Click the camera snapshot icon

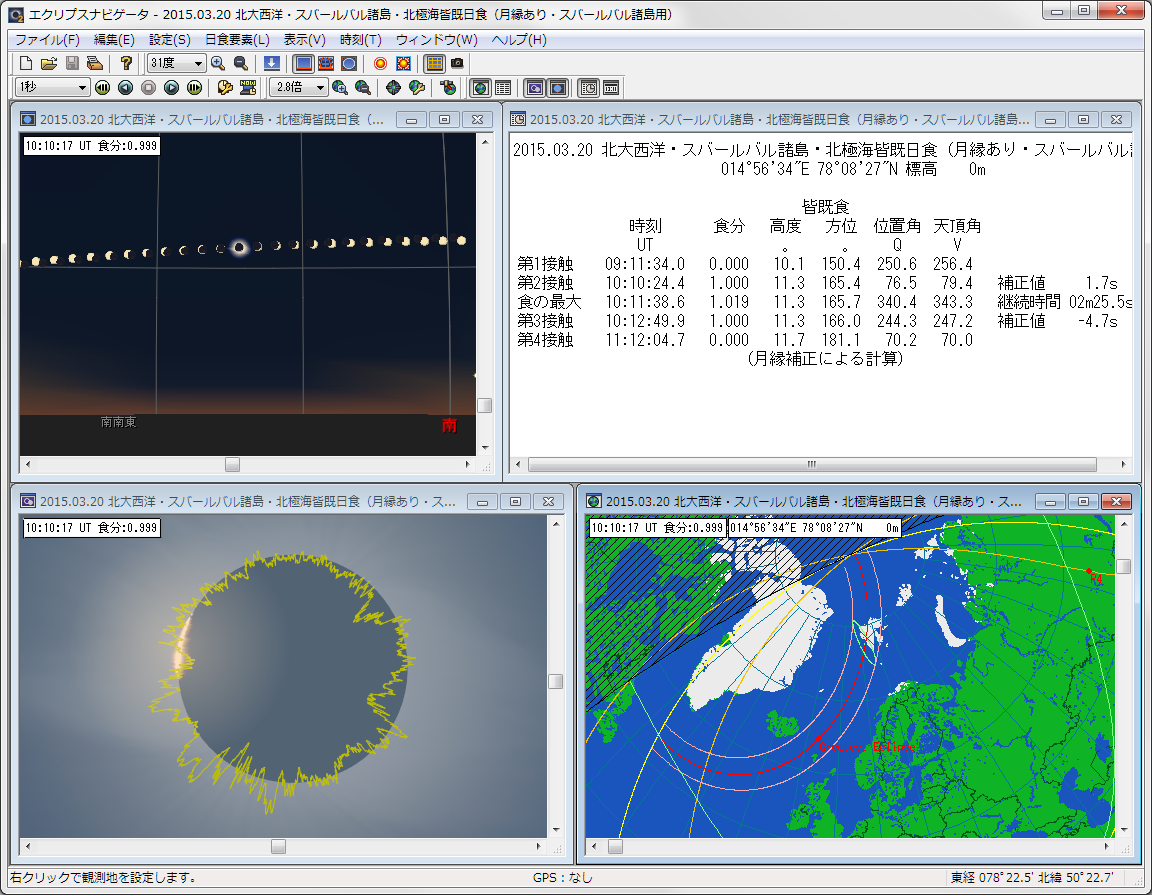pos(457,63)
